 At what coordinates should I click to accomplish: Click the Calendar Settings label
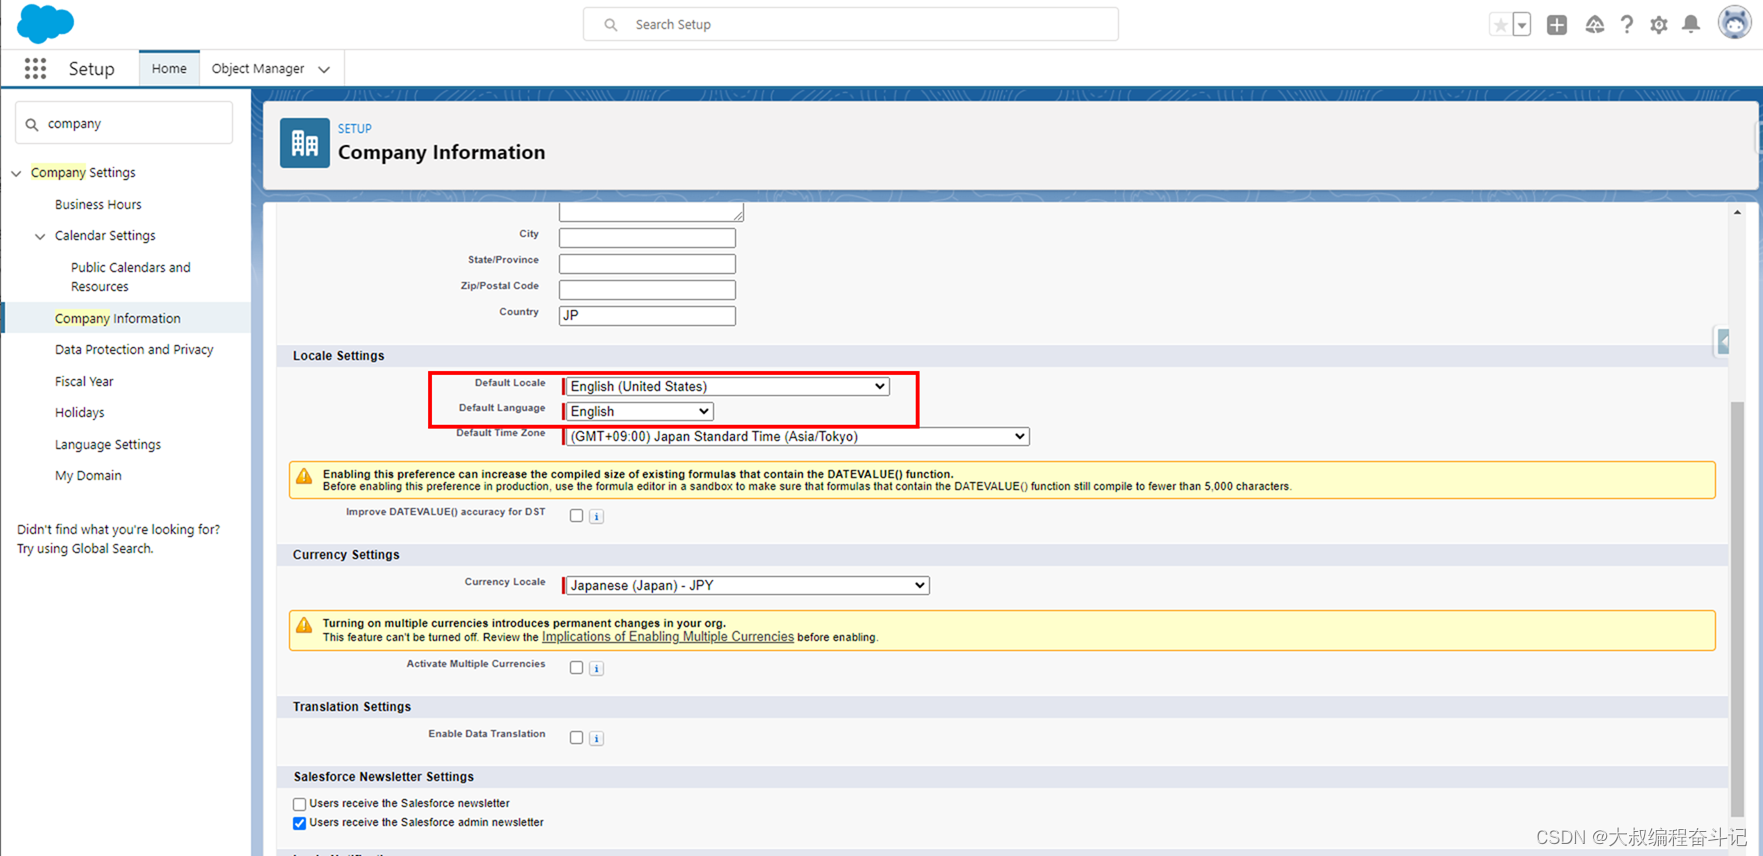[105, 235]
